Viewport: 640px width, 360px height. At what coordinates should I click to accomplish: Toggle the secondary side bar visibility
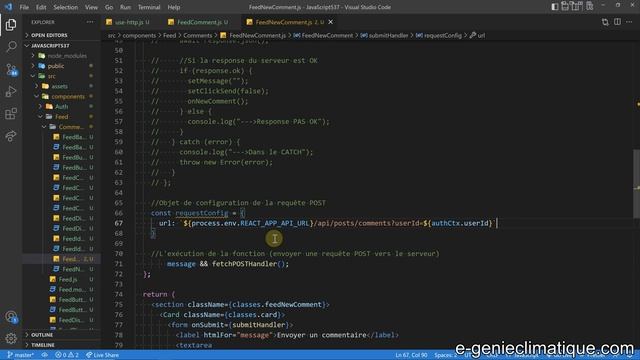point(577,6)
